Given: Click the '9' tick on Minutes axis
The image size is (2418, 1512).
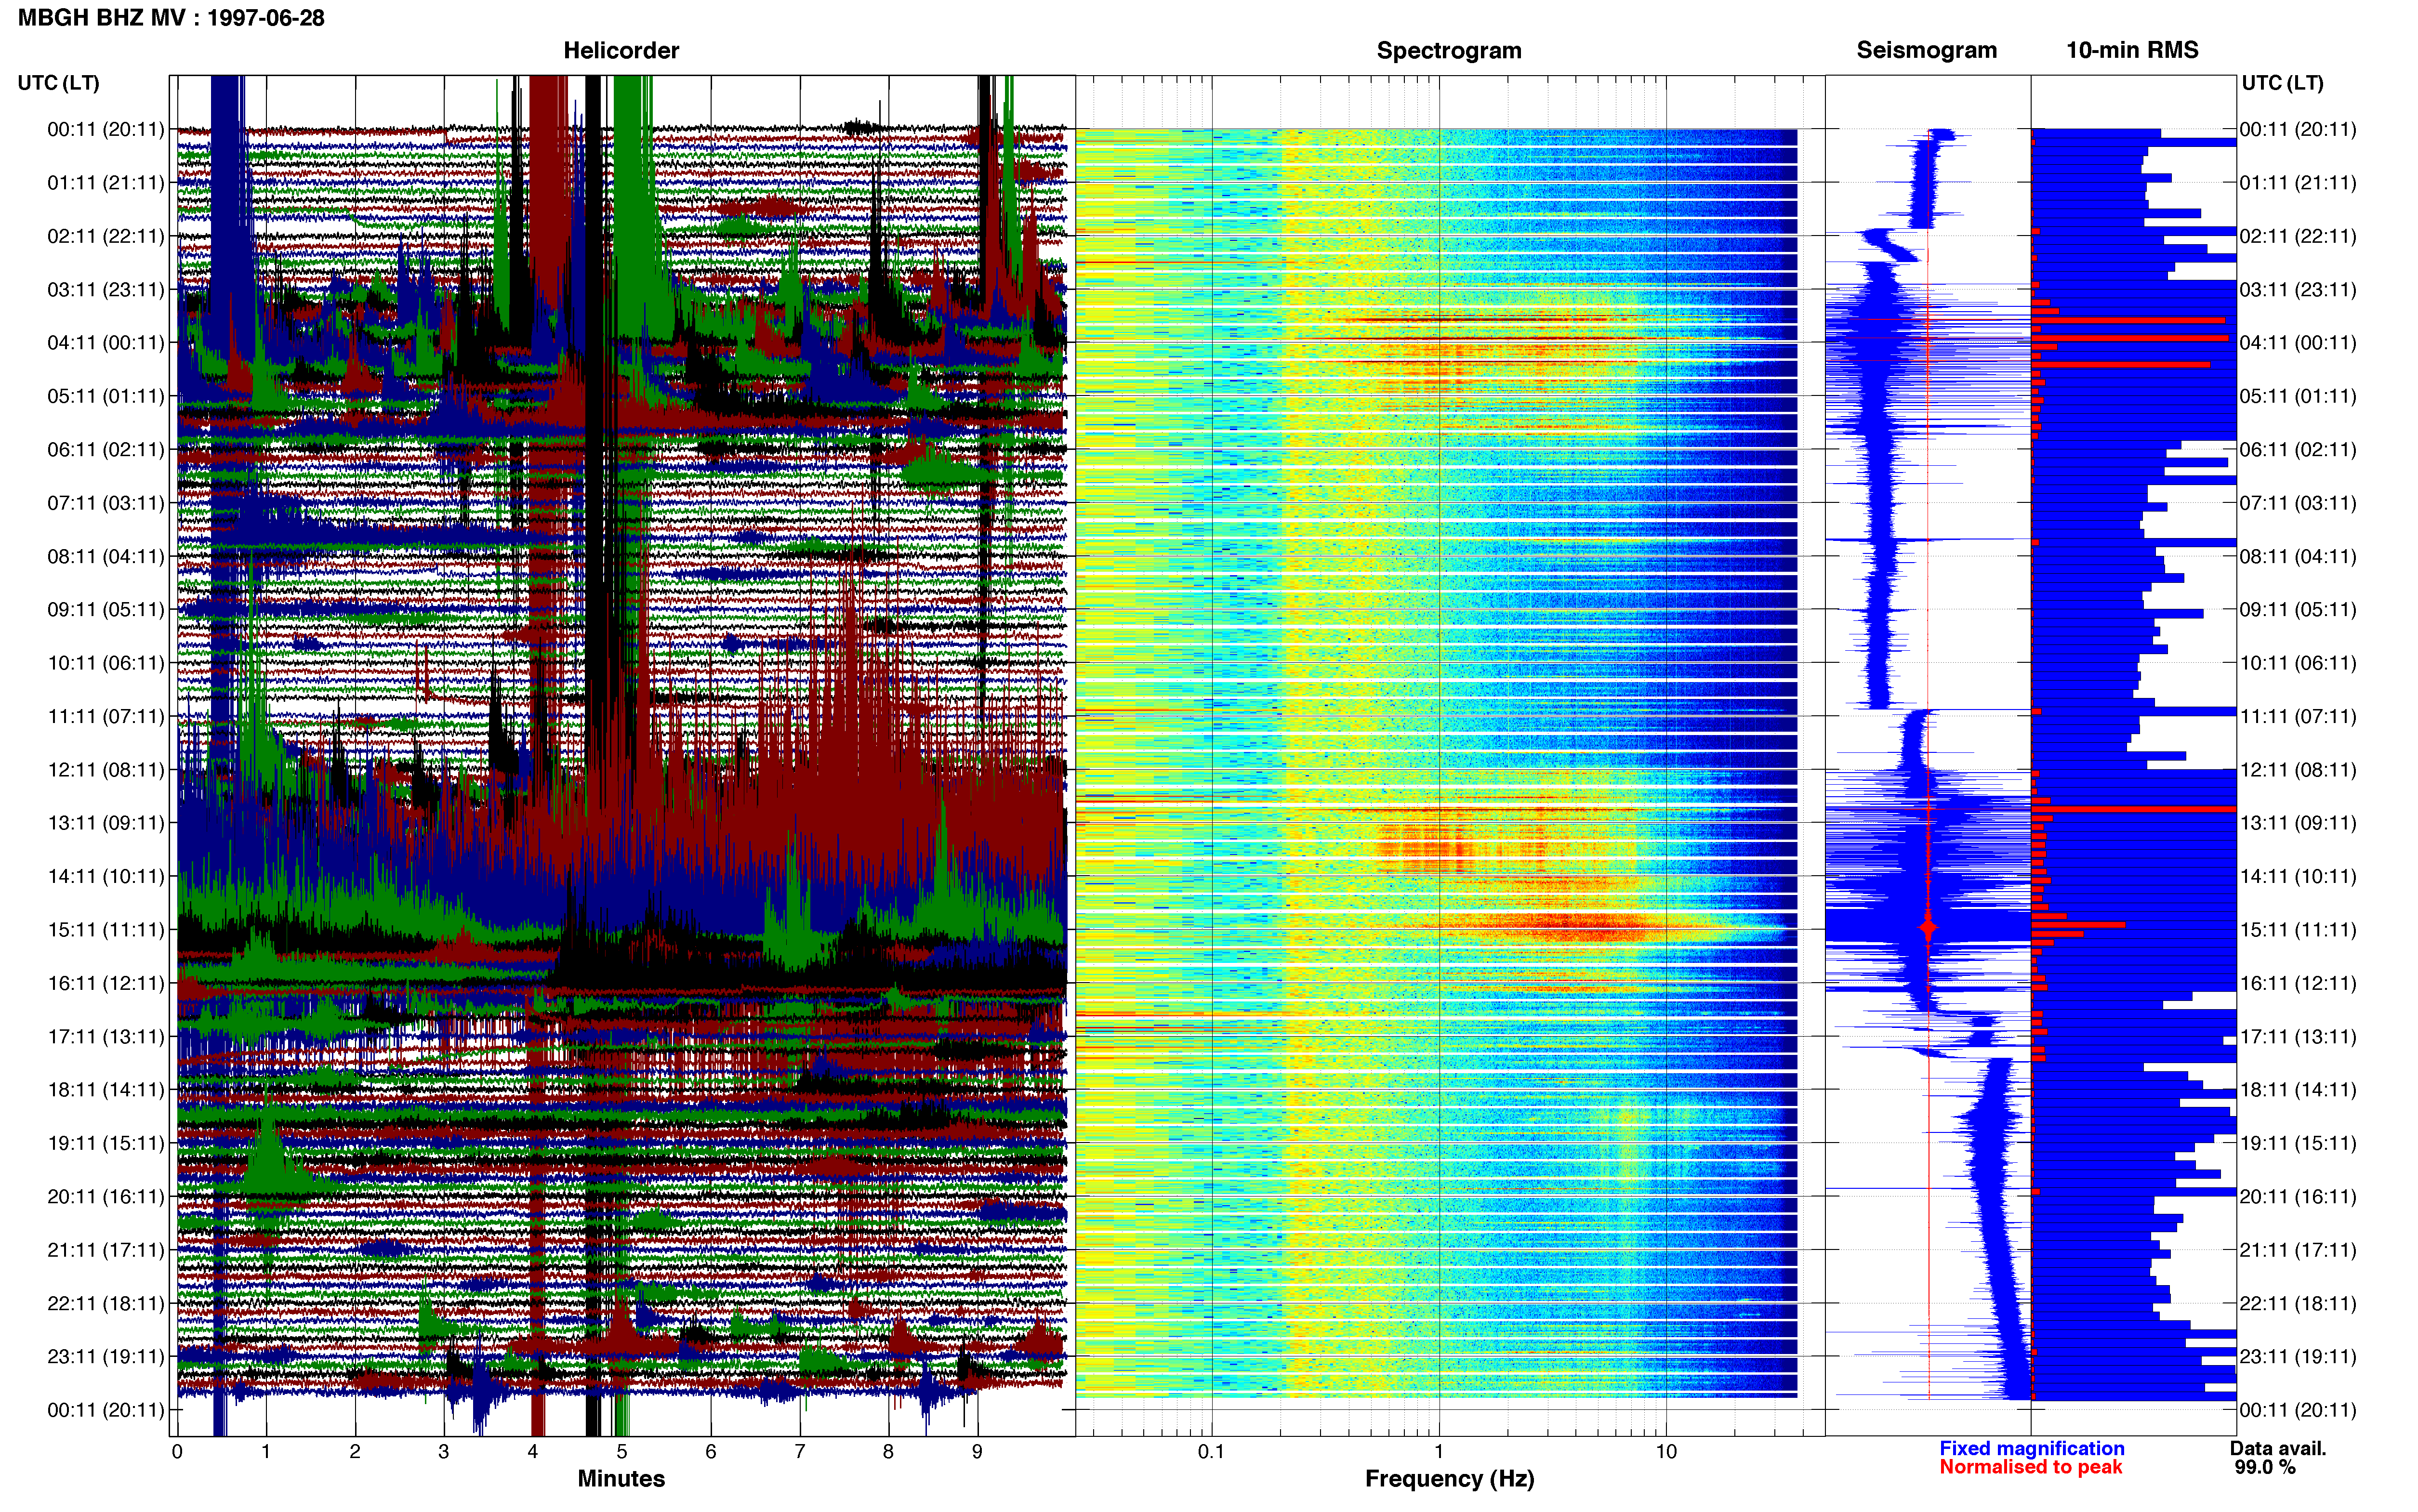Looking at the screenshot, I should (977, 1452).
